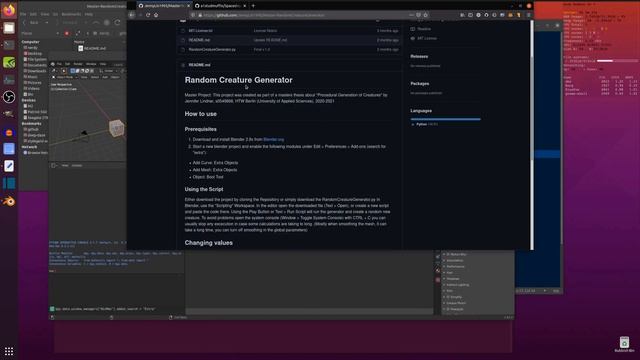
Task: Open the Firefox hamburger menu
Action: (x=529, y=15)
